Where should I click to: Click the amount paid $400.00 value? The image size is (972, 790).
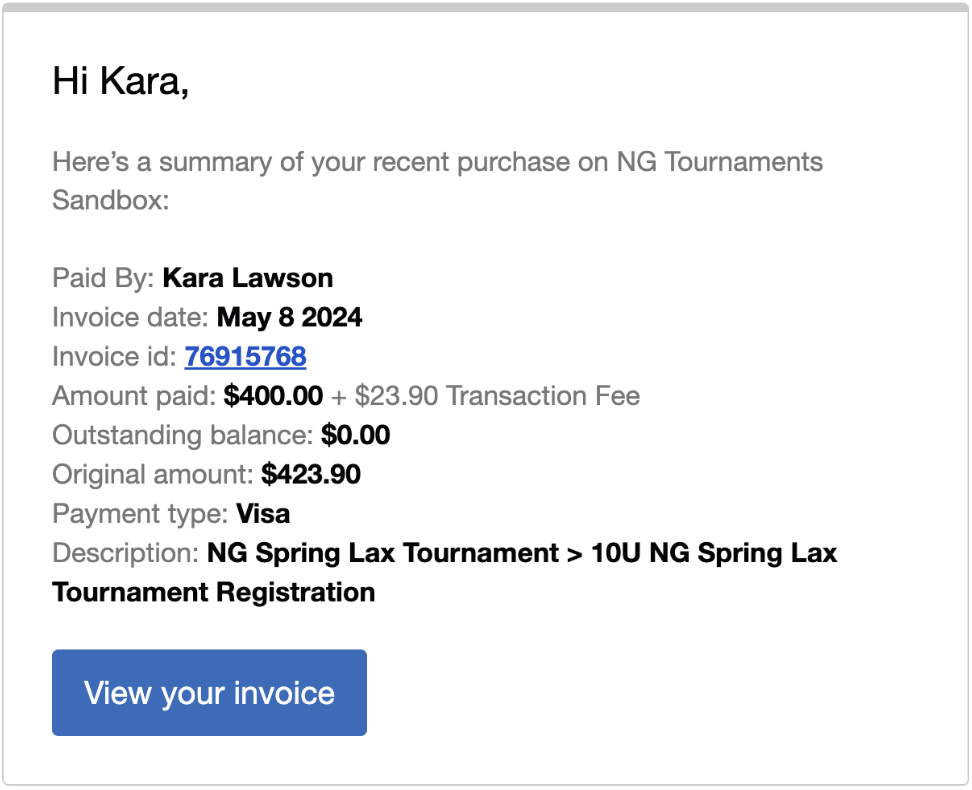pos(273,396)
